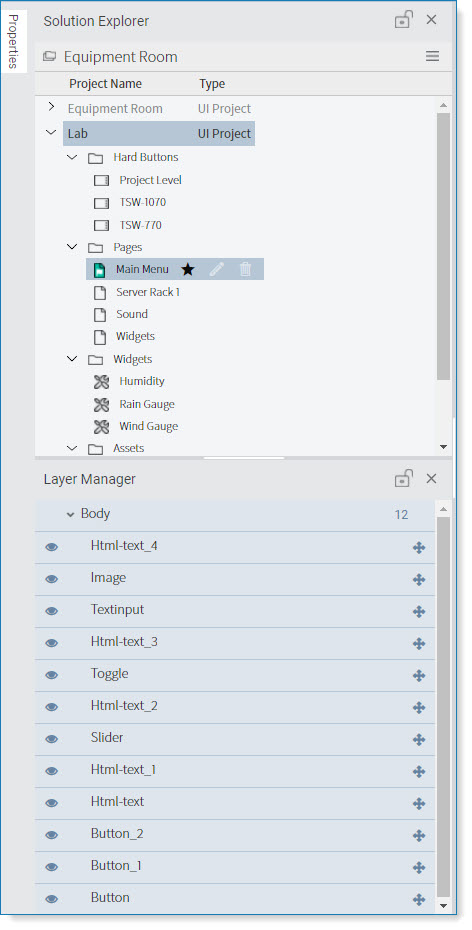Open the Equipment Room hamburger menu
The width and height of the screenshot is (472, 930).
click(x=432, y=56)
